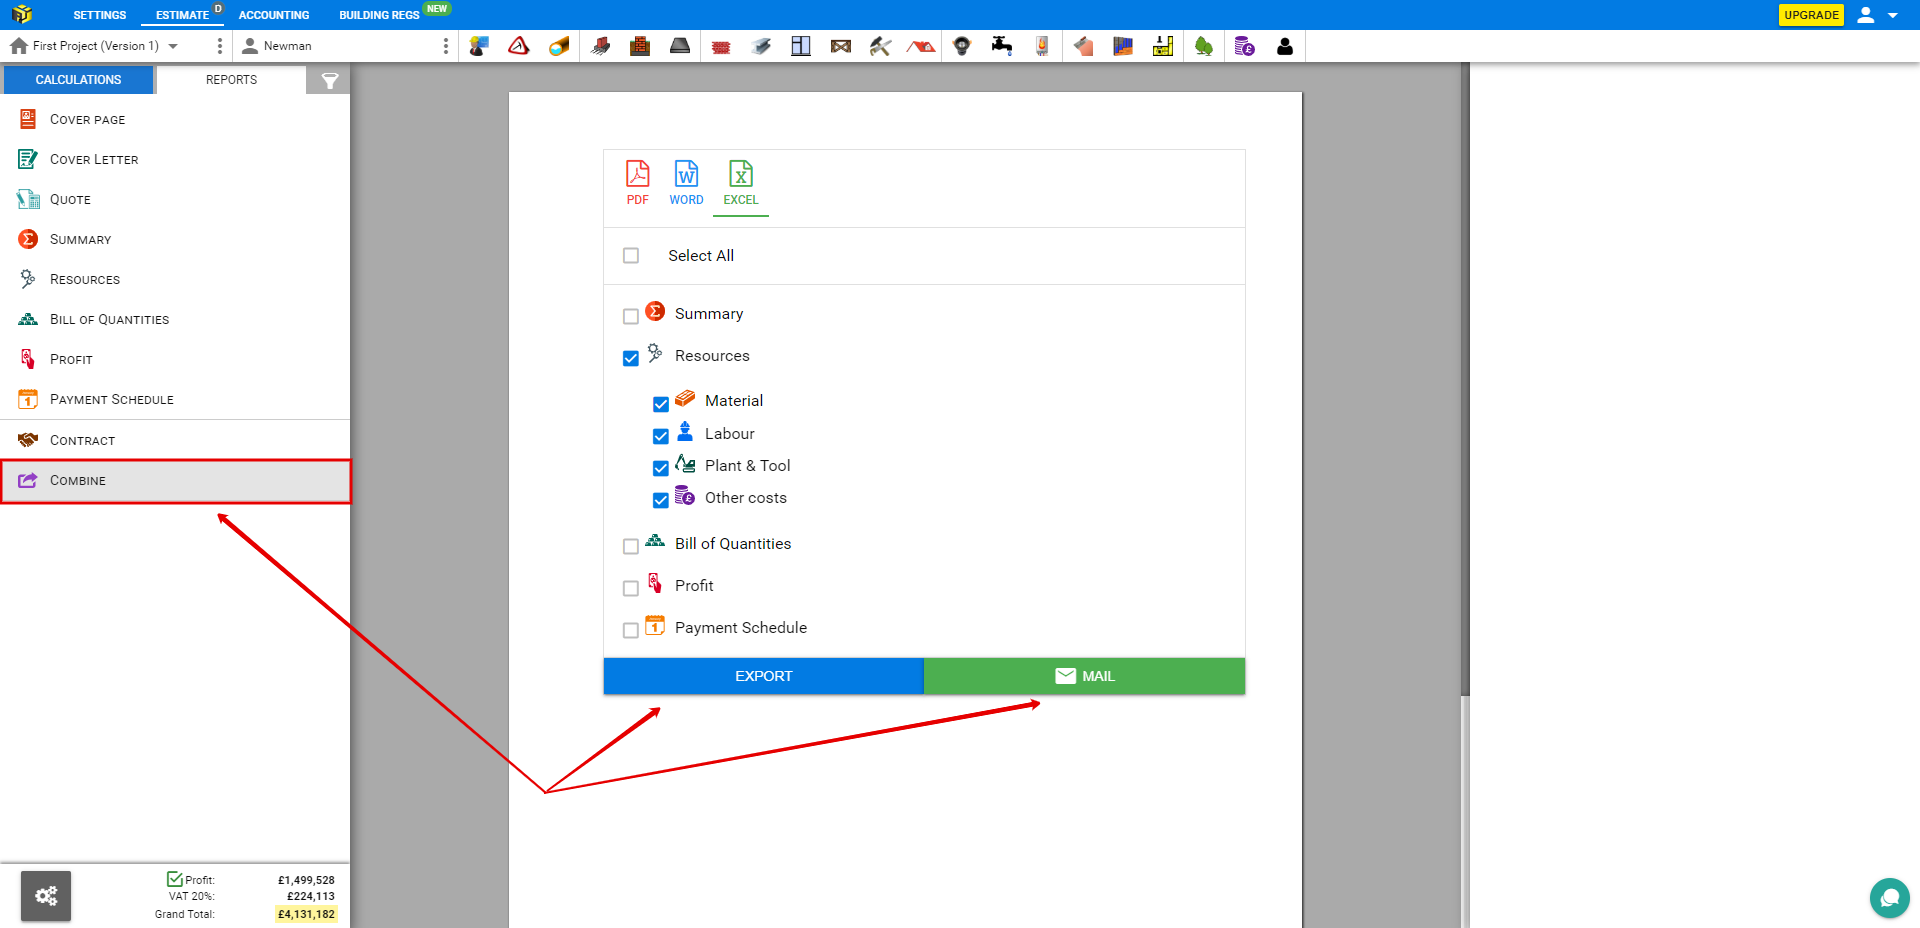Viewport: 1920px width, 928px height.
Task: Open the electrical downlight icon
Action: tap(962, 46)
